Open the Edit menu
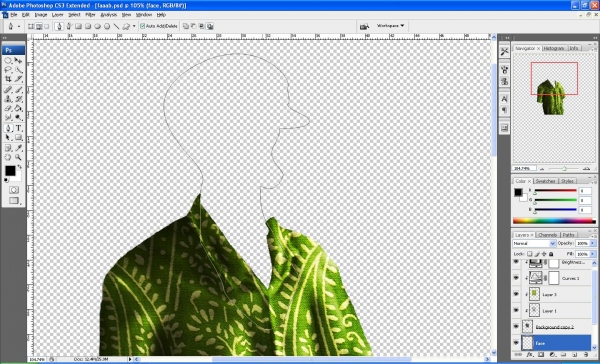The image size is (600, 364). tap(25, 15)
